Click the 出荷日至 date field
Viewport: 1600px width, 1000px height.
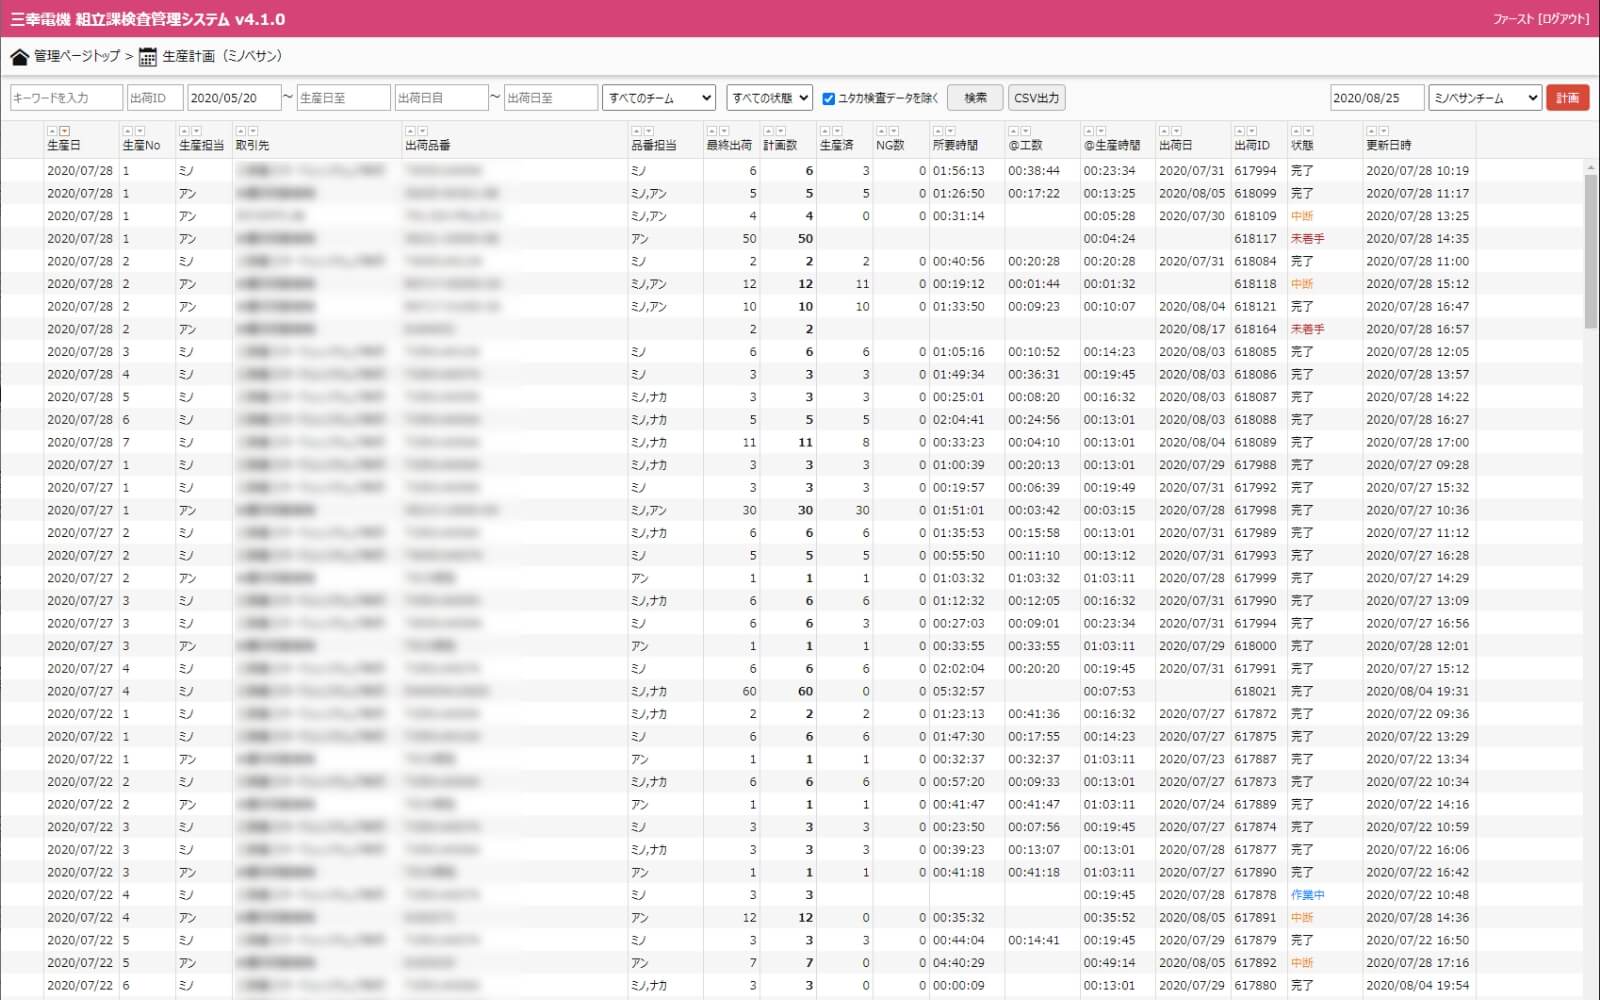pos(551,98)
